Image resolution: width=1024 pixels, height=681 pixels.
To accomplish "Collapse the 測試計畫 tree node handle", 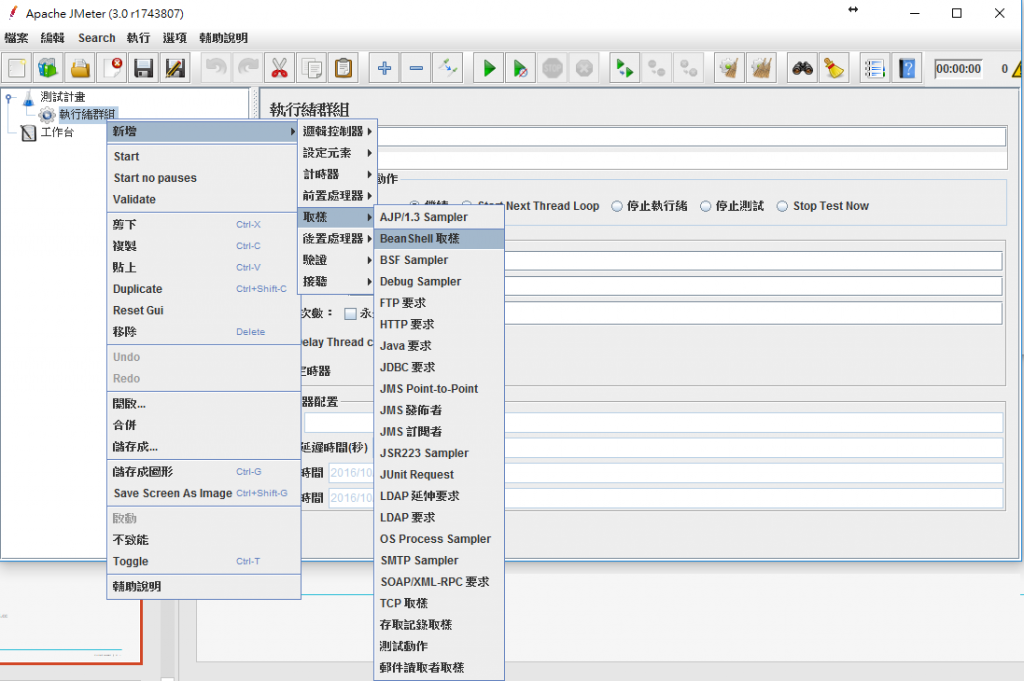I will pyautogui.click(x=9, y=98).
